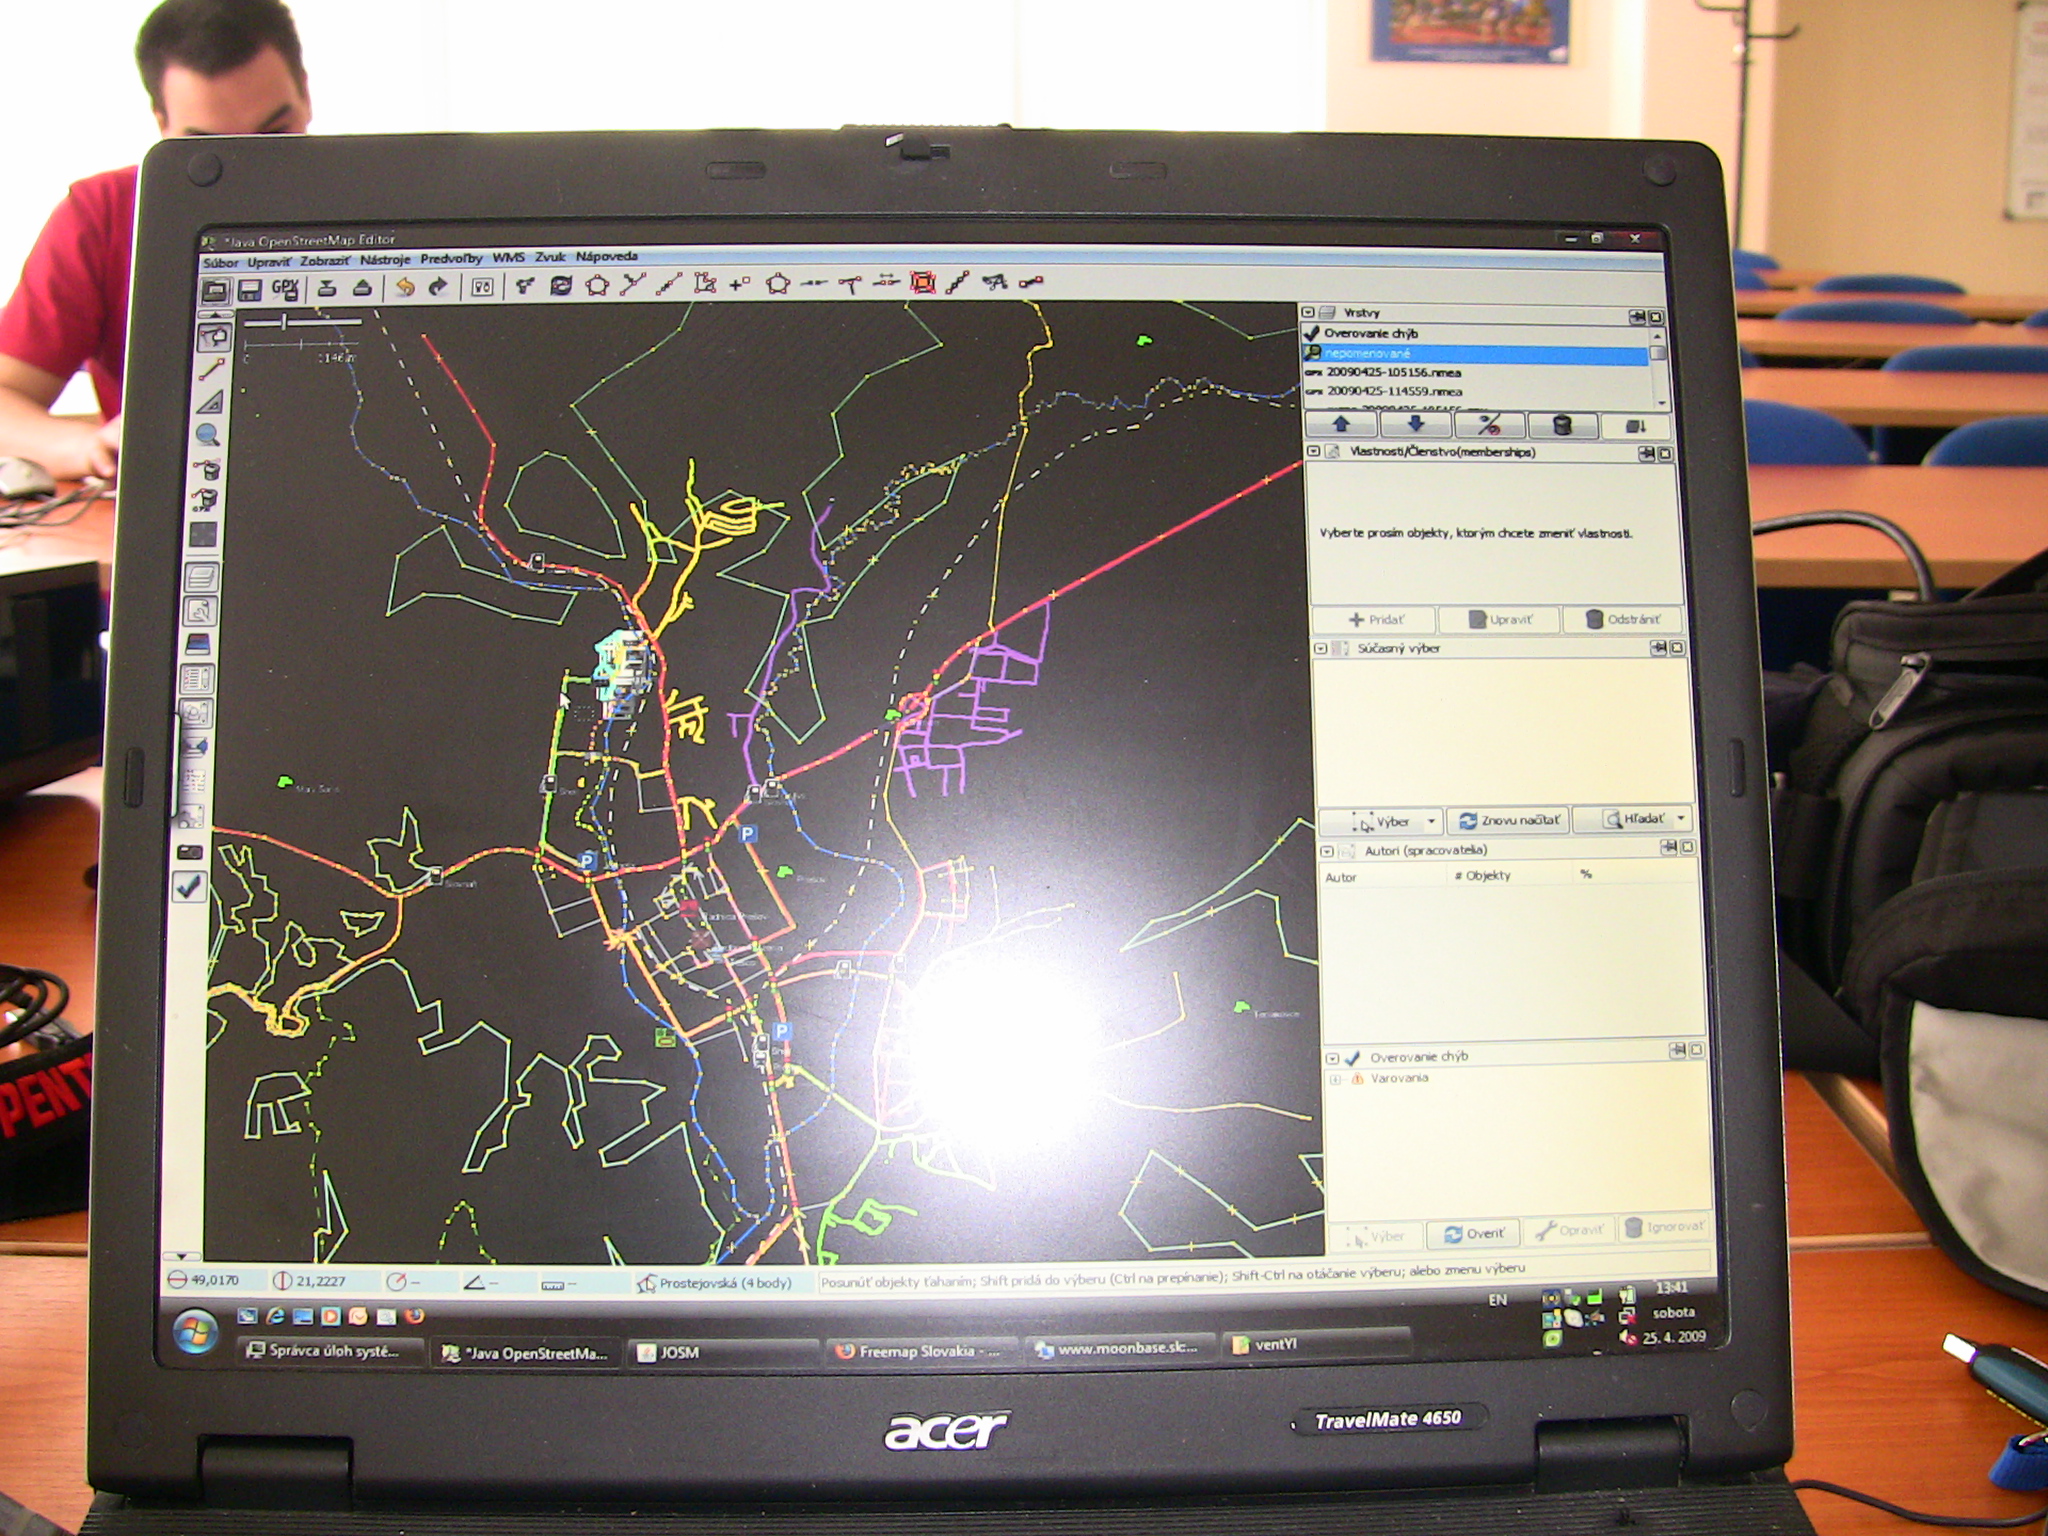Collapse the Vrstvy panel arrow
Screen dimensions: 2048x1536
coord(1309,313)
